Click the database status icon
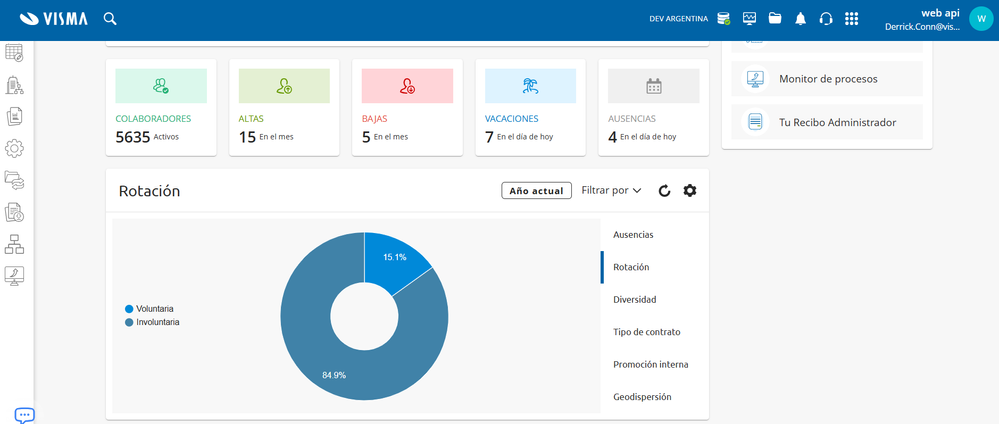Image resolution: width=999 pixels, height=424 pixels. 723,19
